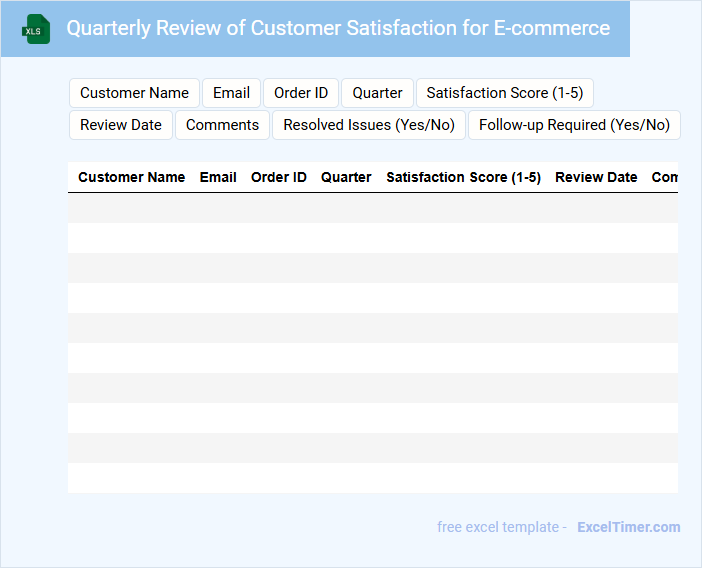This screenshot has width=702, height=568.
Task: Click the page title heading text
Action: coord(338,28)
